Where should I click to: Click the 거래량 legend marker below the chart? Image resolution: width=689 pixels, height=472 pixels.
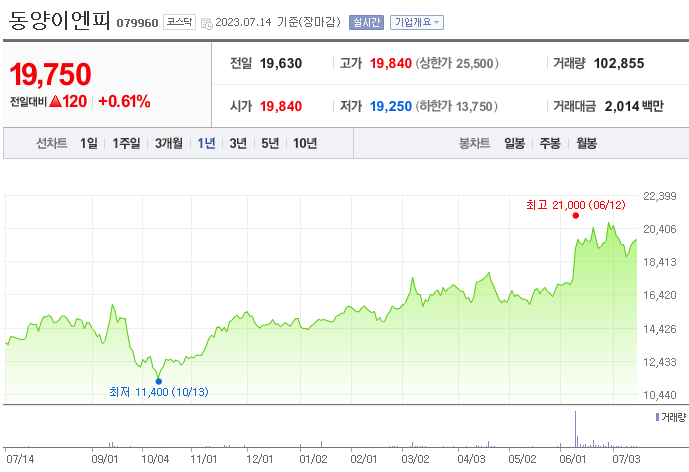pos(657,417)
